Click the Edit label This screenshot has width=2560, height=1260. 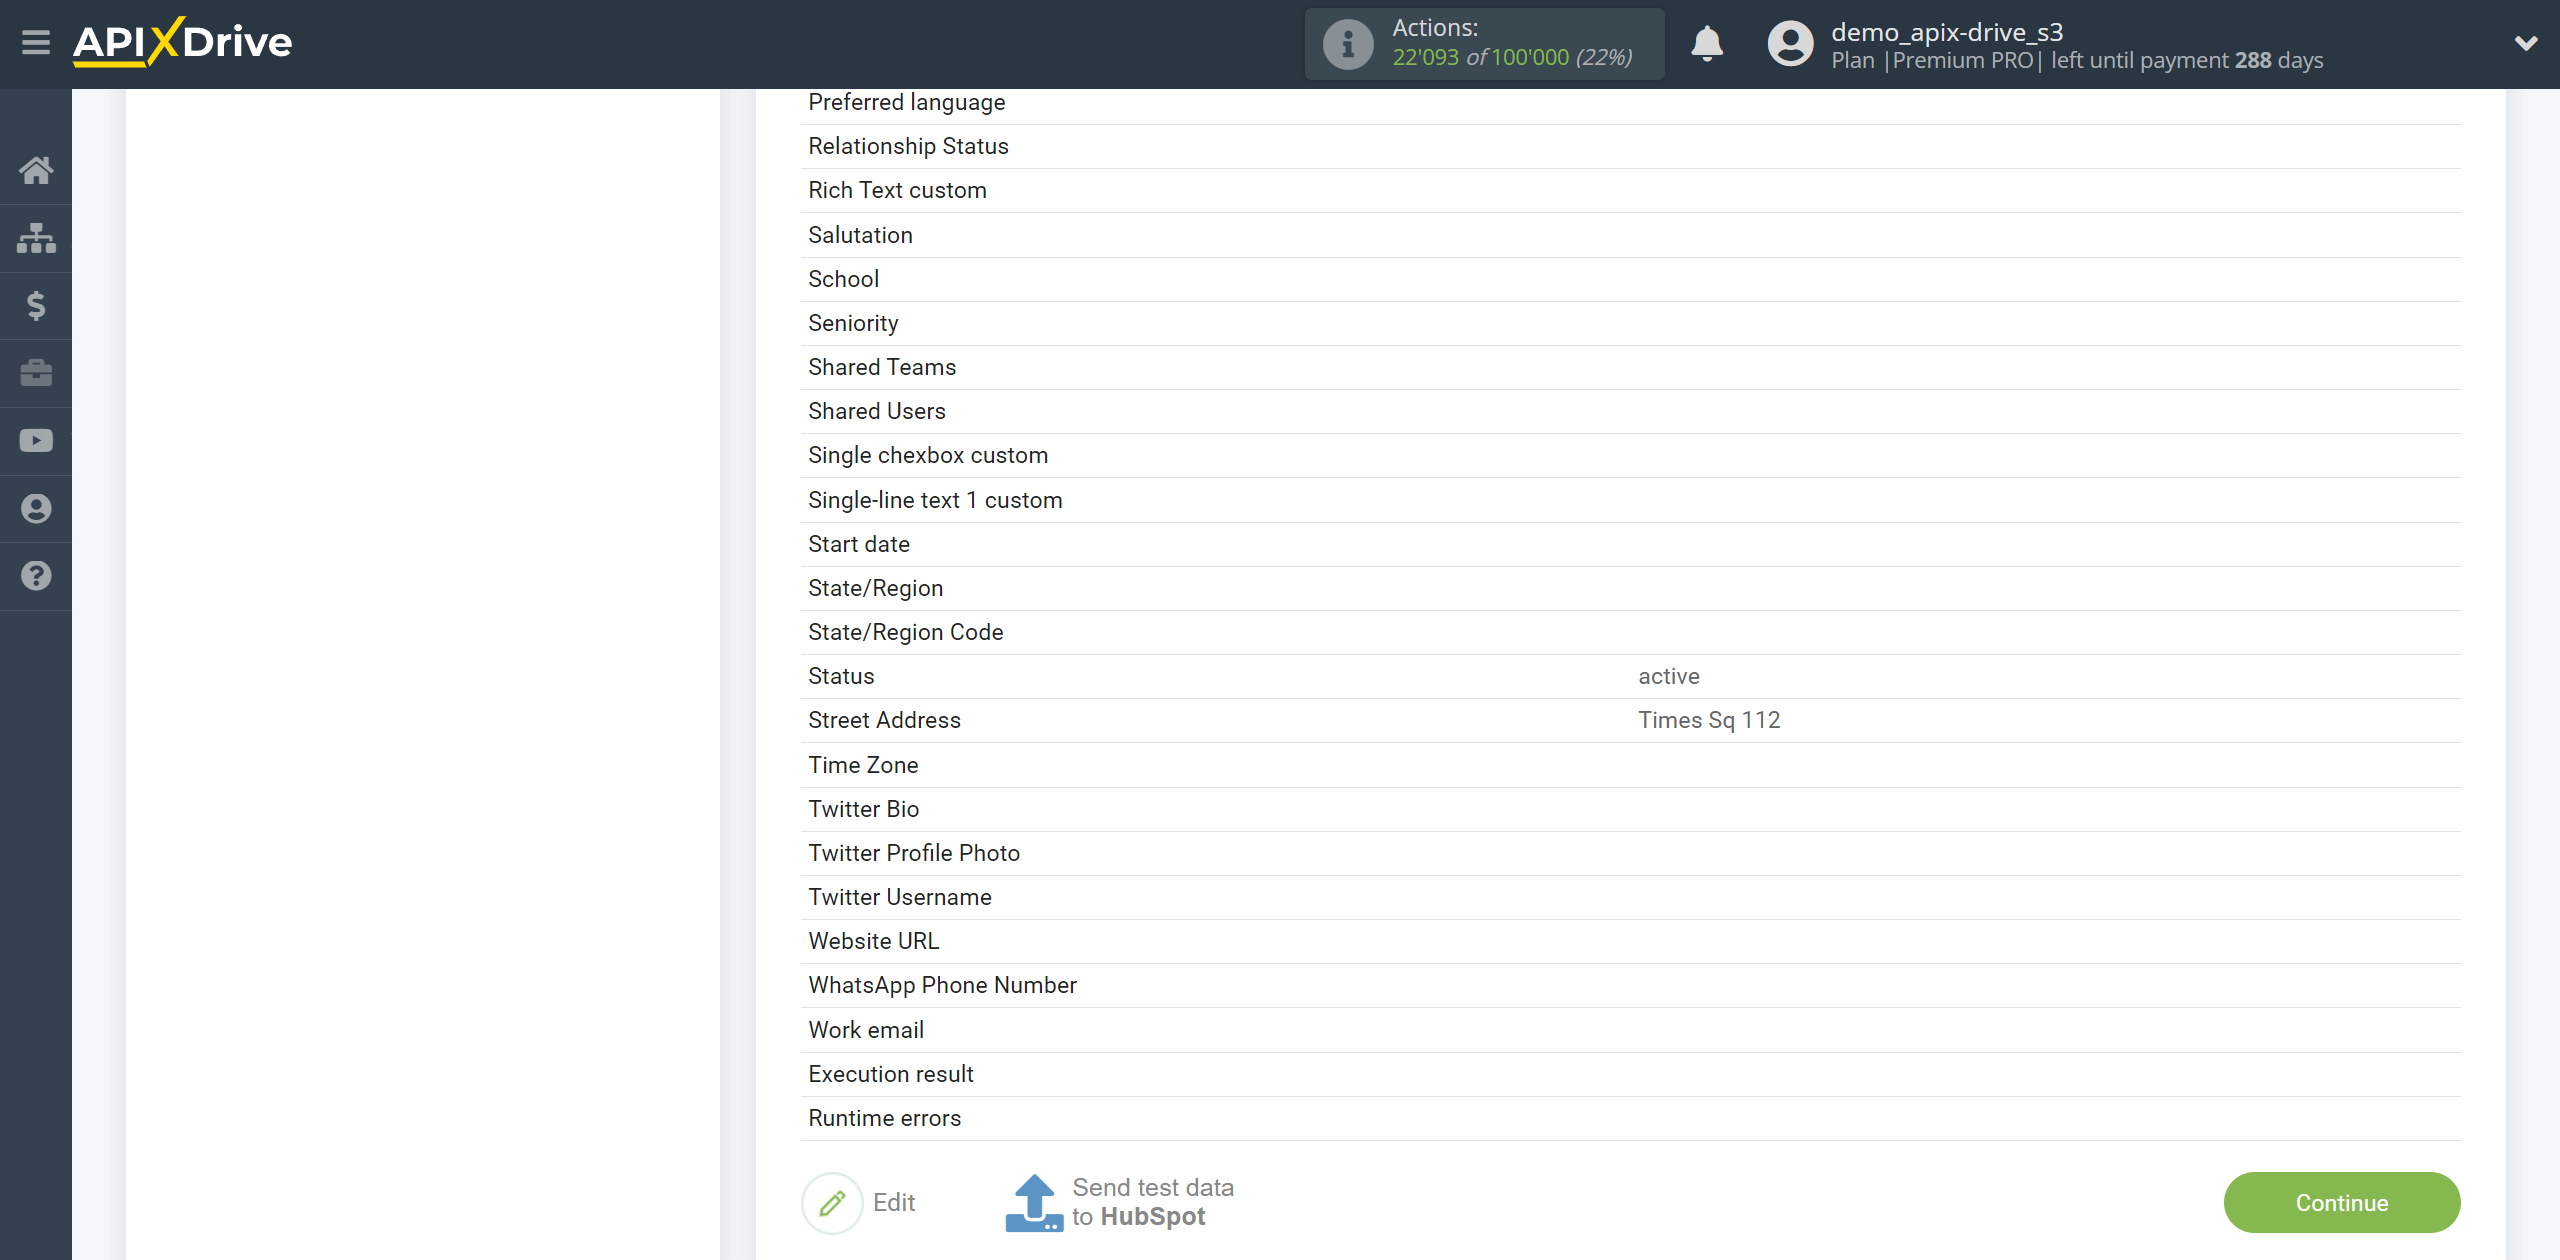(x=894, y=1203)
